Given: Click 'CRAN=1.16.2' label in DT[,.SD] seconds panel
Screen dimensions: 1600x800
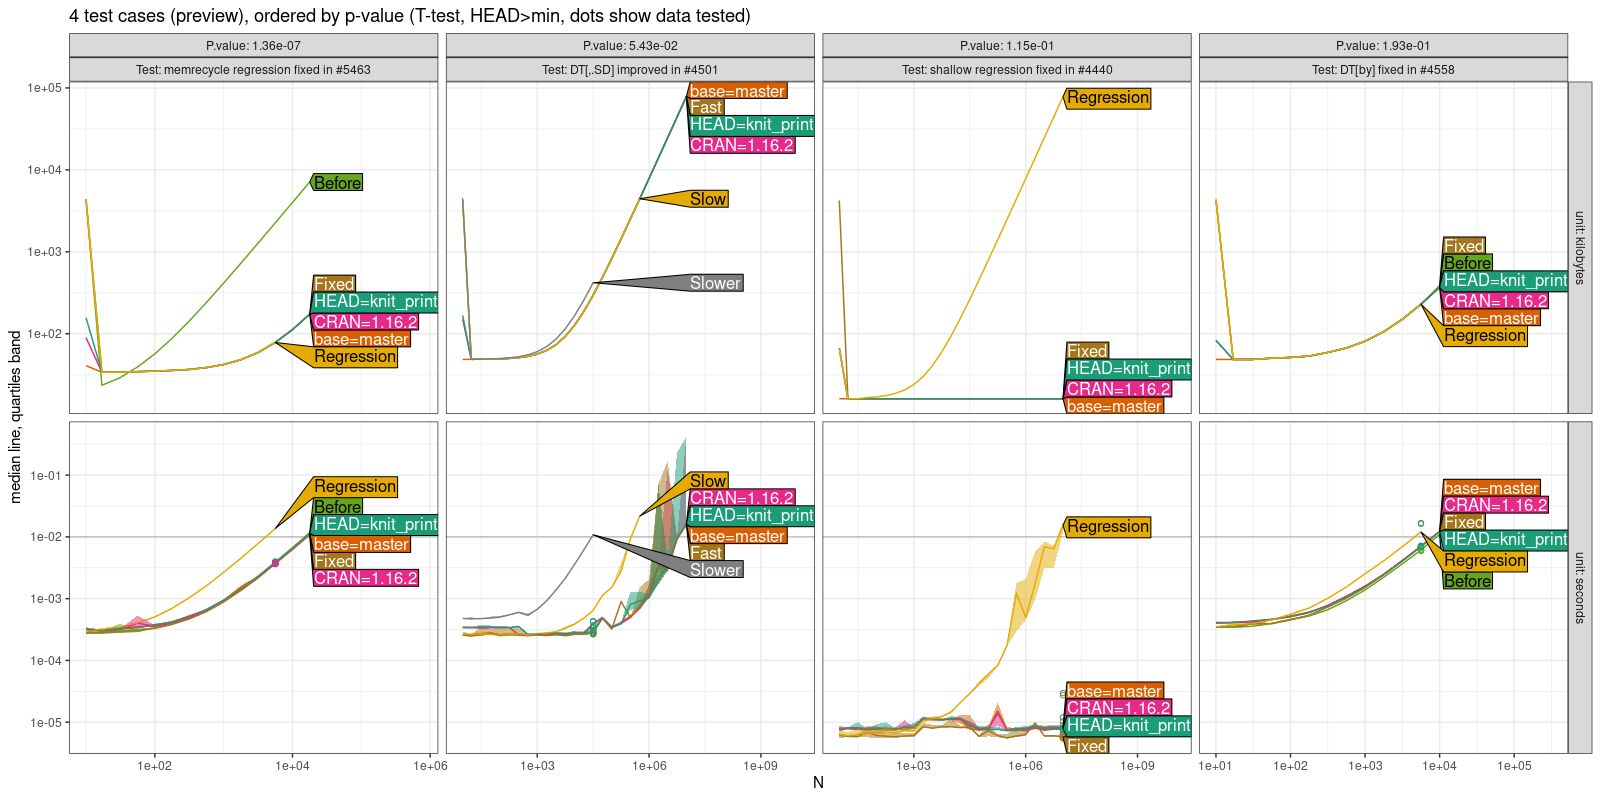Looking at the screenshot, I should (742, 498).
